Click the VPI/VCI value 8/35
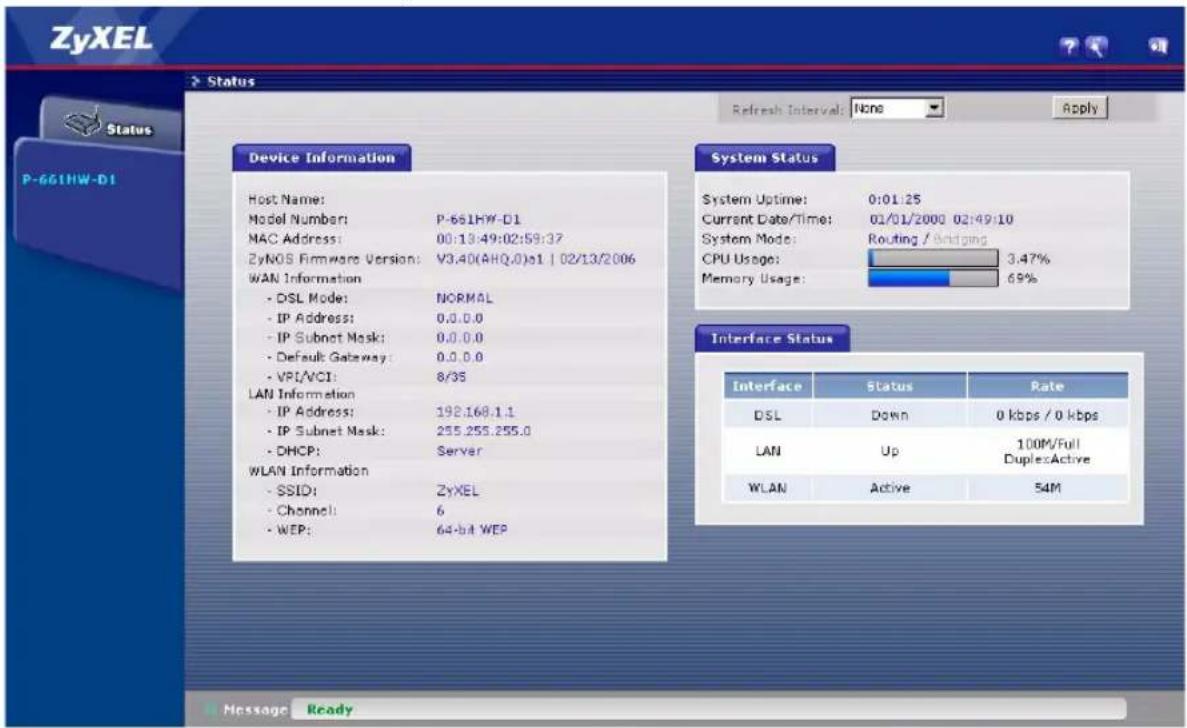 tap(451, 377)
